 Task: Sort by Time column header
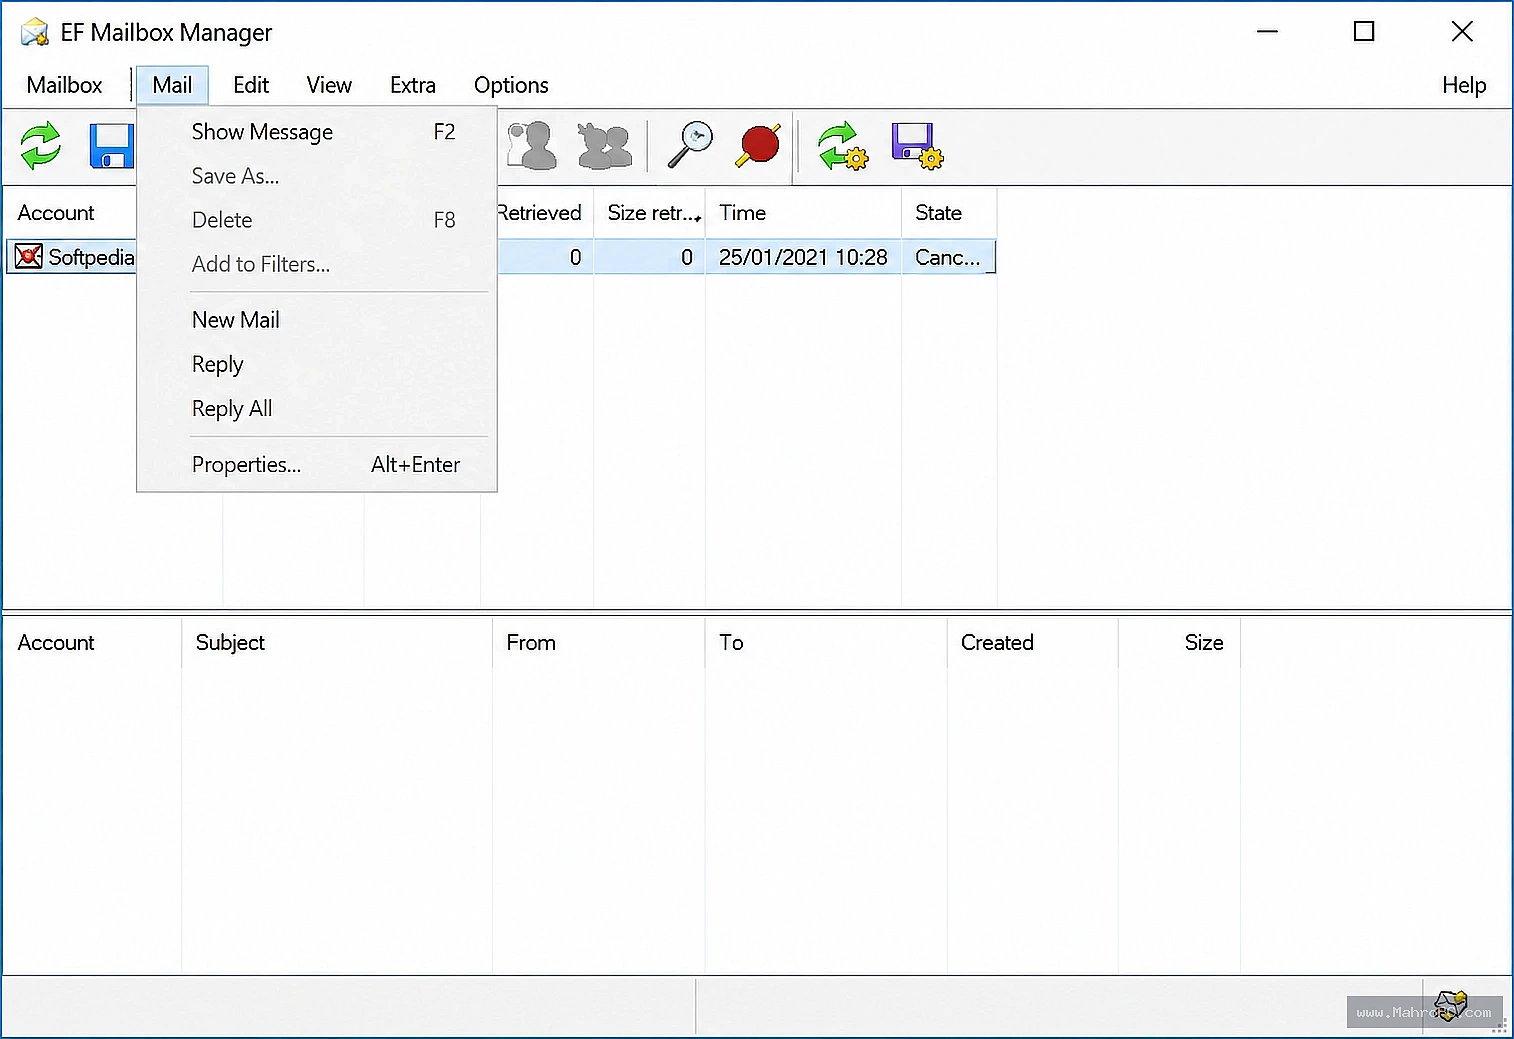click(x=803, y=213)
